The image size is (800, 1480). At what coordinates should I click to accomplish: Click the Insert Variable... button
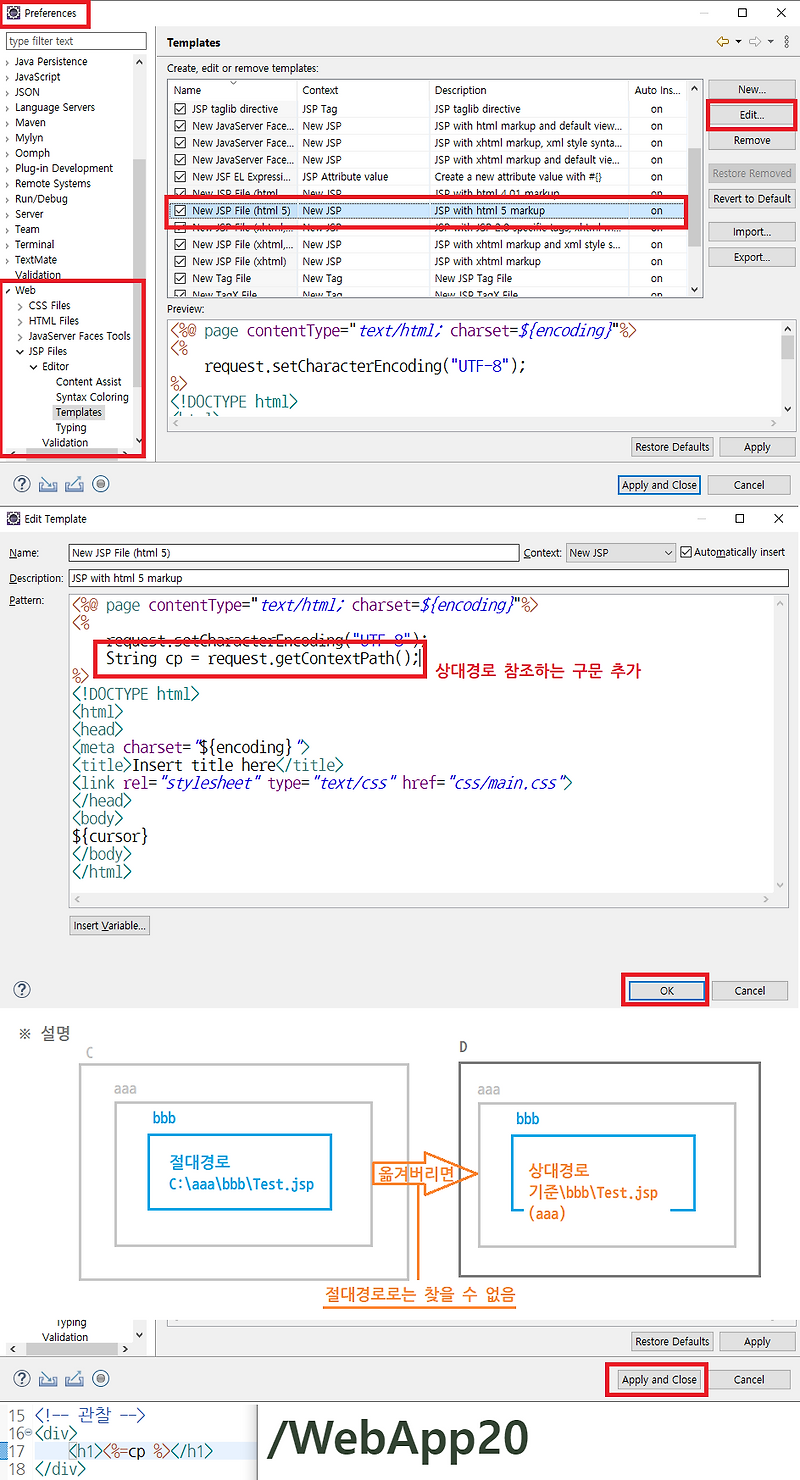click(x=109, y=925)
